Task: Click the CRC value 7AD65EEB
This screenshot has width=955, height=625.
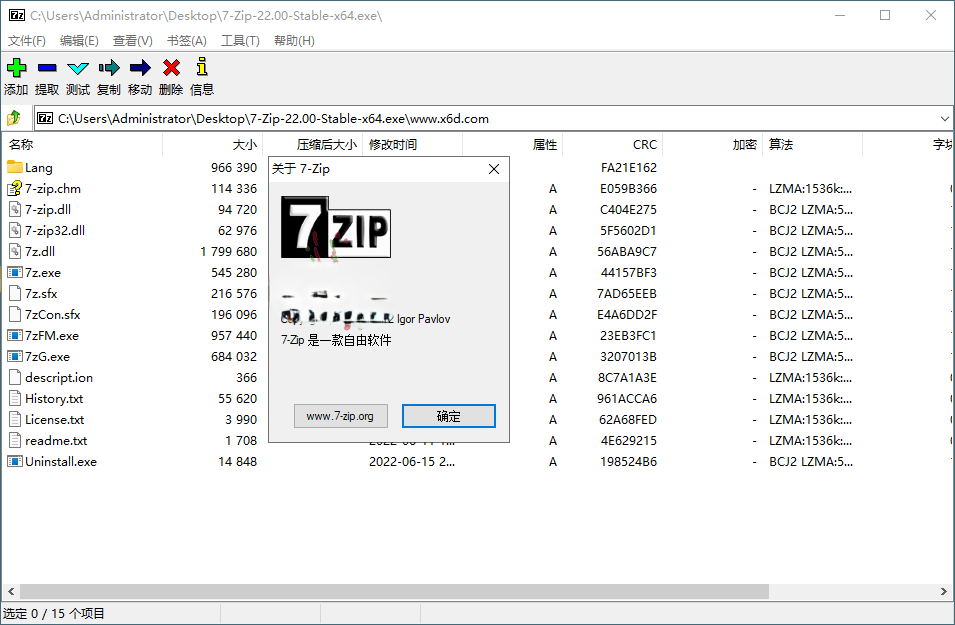Action: [x=627, y=294]
